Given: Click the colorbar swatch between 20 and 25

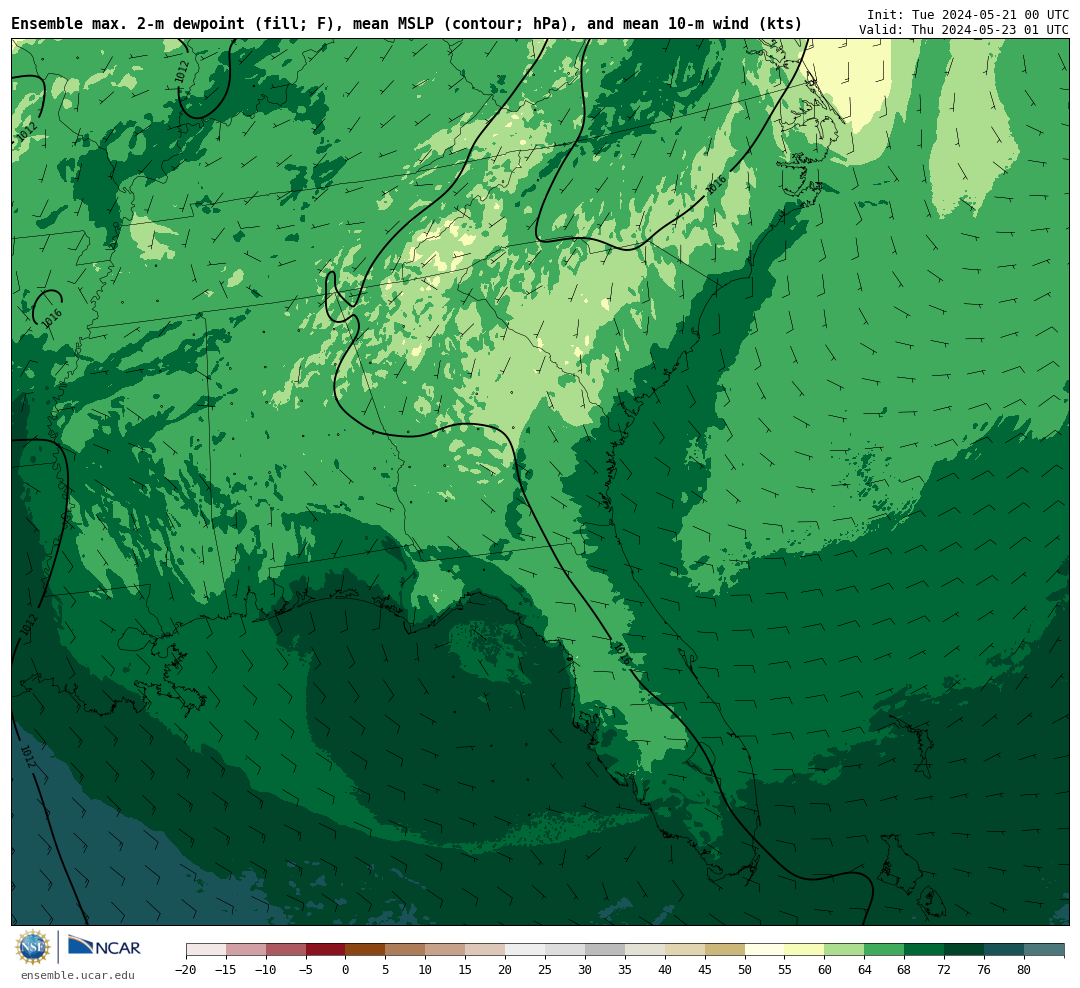Looking at the screenshot, I should (x=525, y=950).
